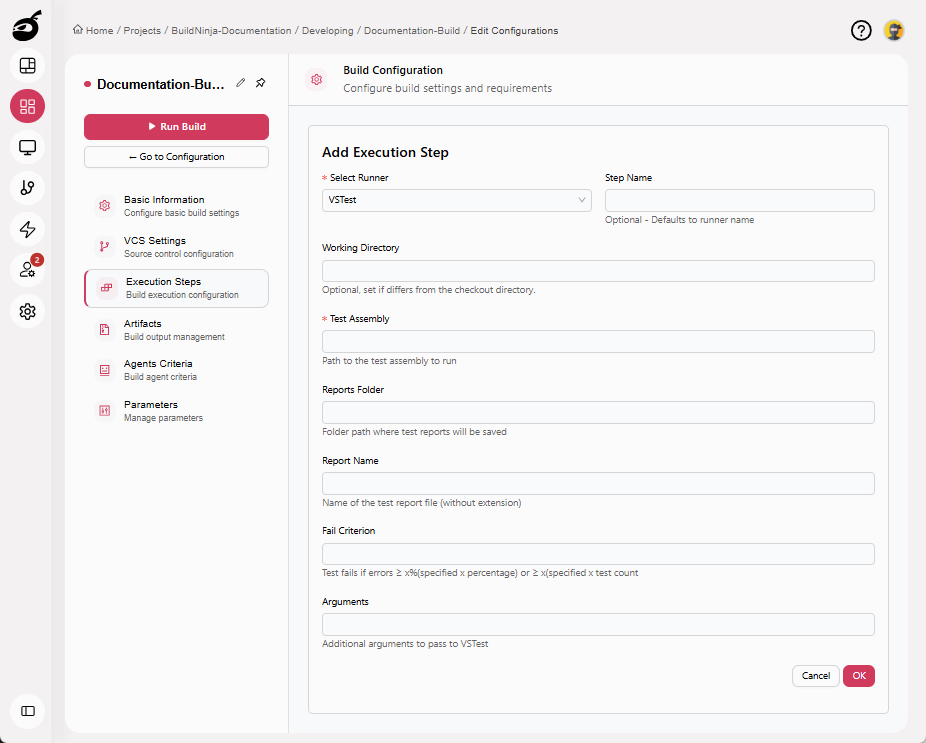Click OK to save the execution step
The height and width of the screenshot is (743, 926).
(x=858, y=676)
